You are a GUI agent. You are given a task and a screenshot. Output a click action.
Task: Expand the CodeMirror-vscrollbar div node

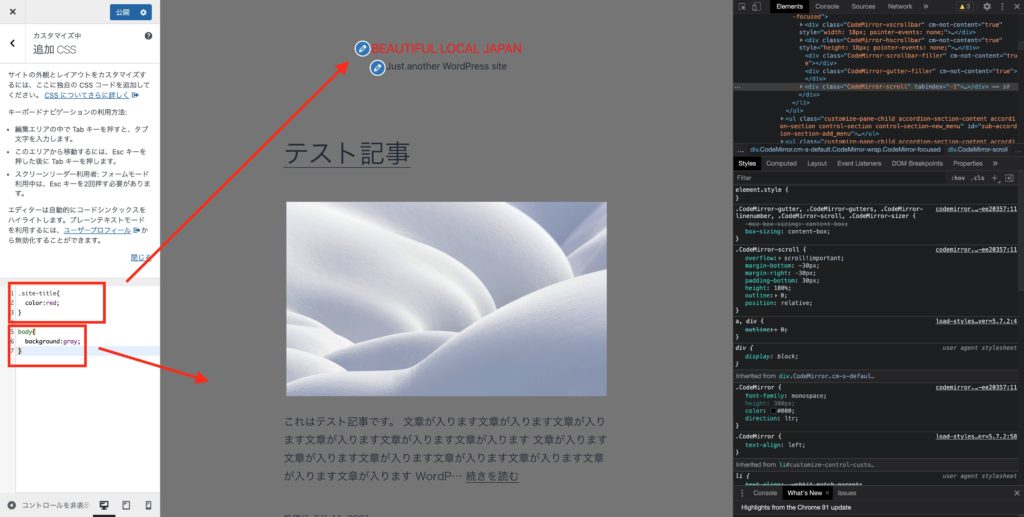(802, 25)
